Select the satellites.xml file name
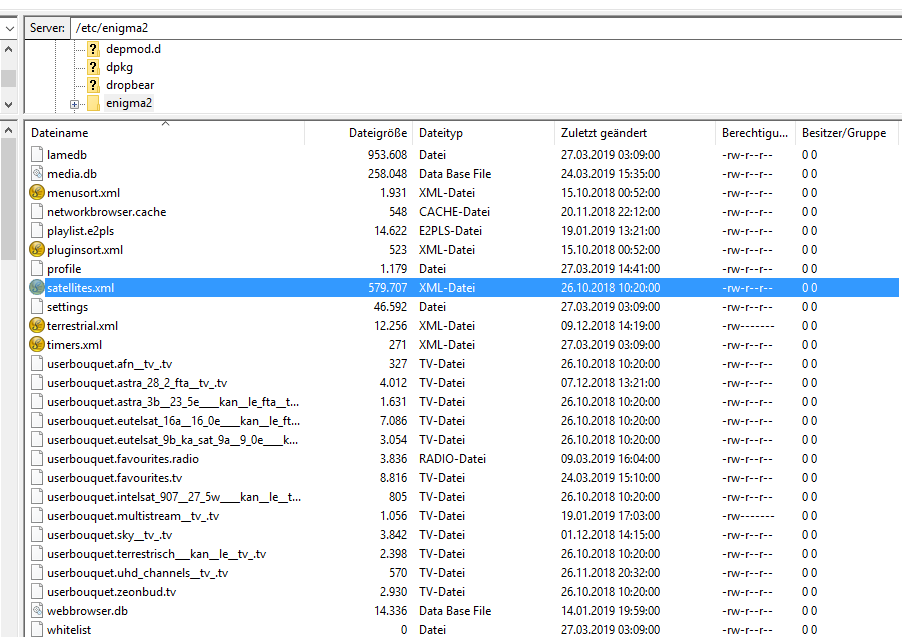This screenshot has height=637, width=902. tap(81, 288)
